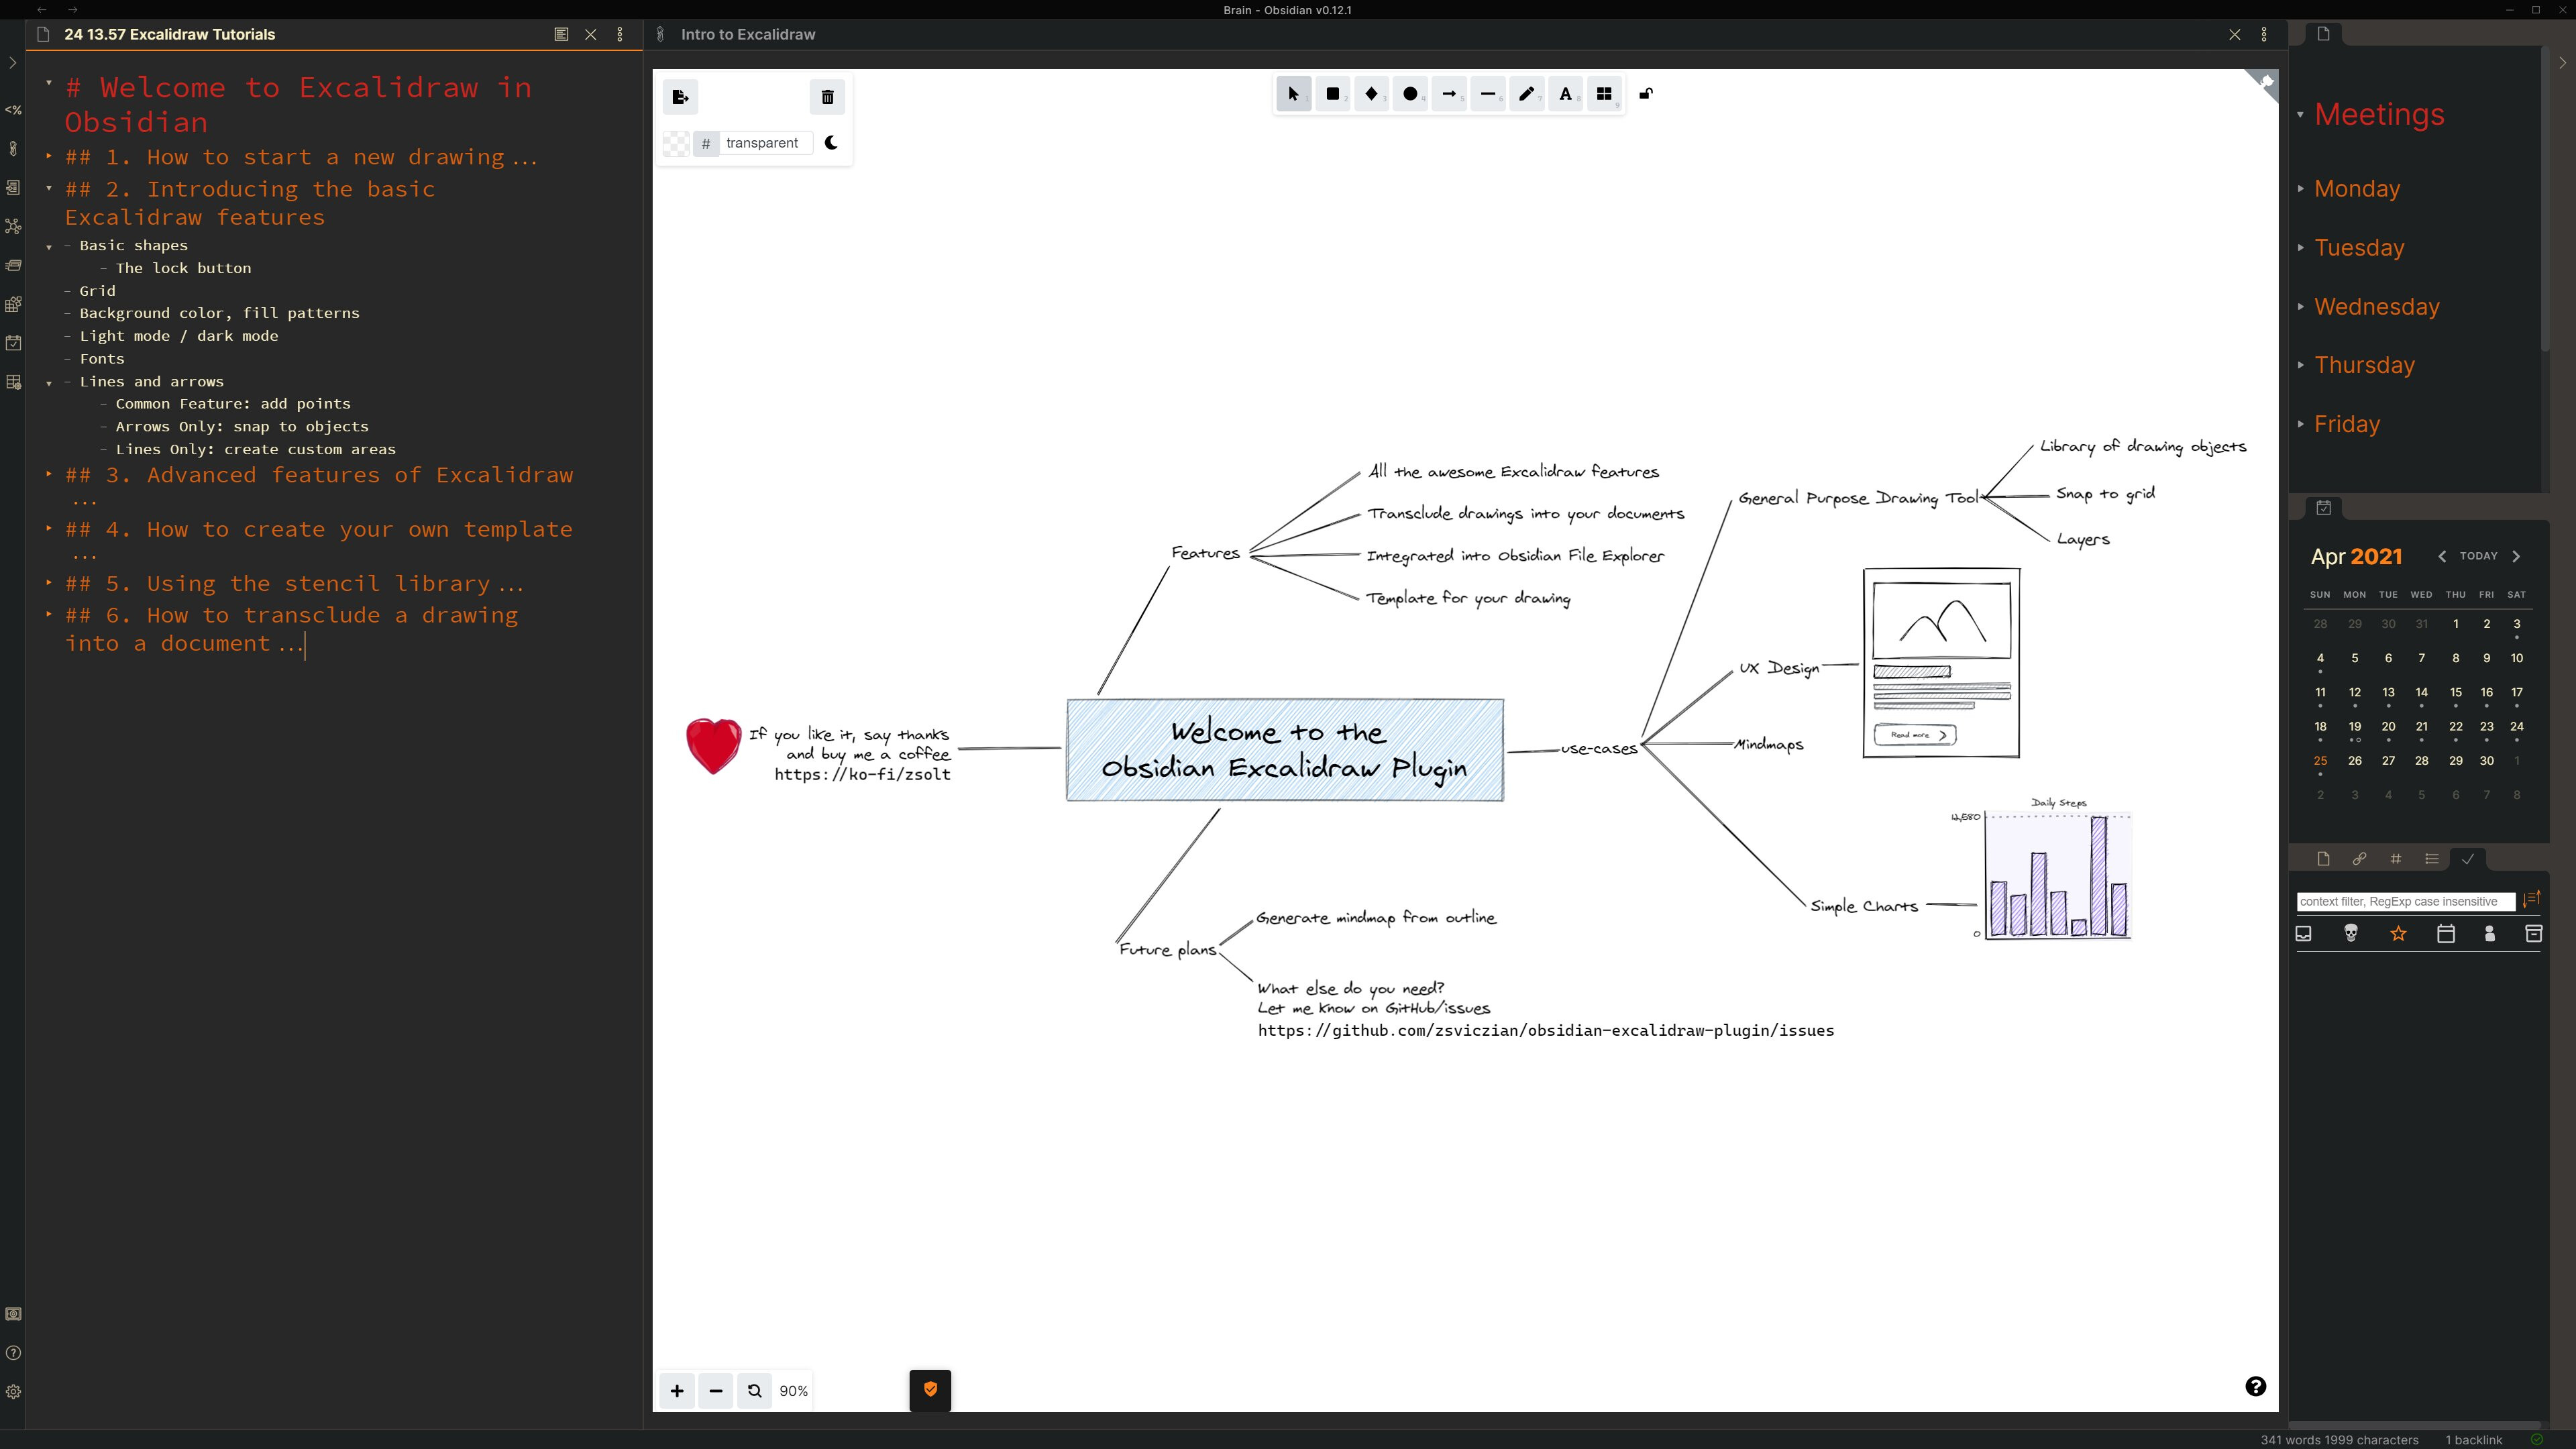Select the rectangle shape tool

coord(1332,94)
